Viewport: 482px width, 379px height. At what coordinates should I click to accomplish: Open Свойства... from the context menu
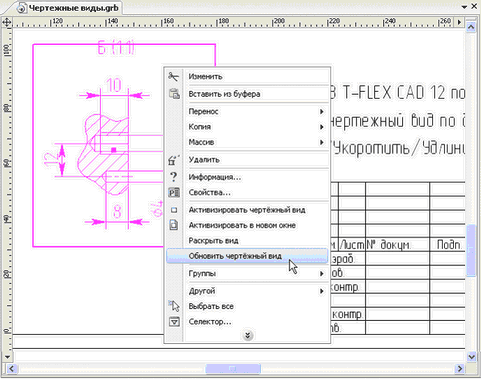pyautogui.click(x=248, y=192)
